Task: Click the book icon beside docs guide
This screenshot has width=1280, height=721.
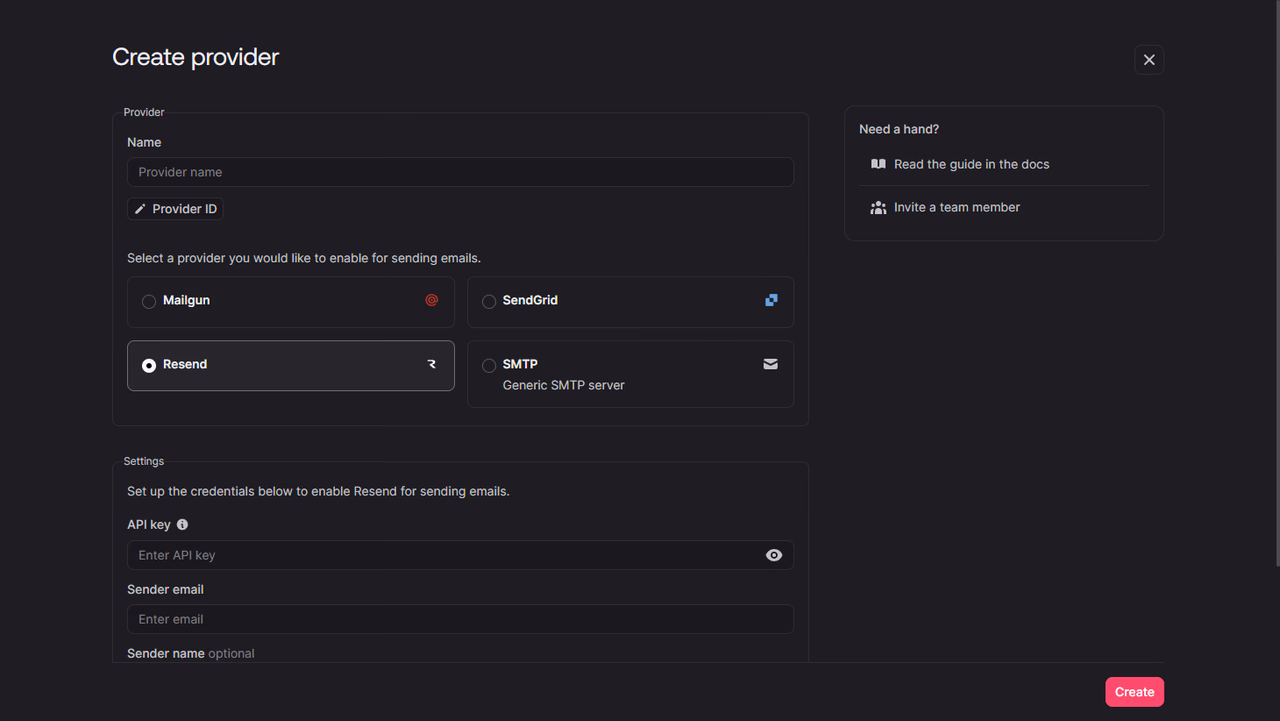Action: click(878, 165)
